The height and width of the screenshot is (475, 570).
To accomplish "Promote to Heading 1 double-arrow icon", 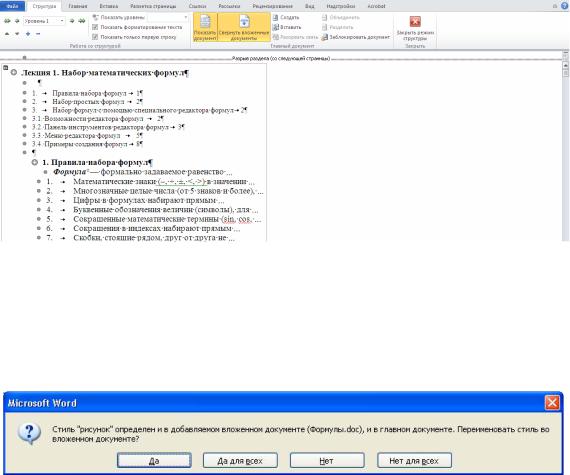I will coord(7,21).
